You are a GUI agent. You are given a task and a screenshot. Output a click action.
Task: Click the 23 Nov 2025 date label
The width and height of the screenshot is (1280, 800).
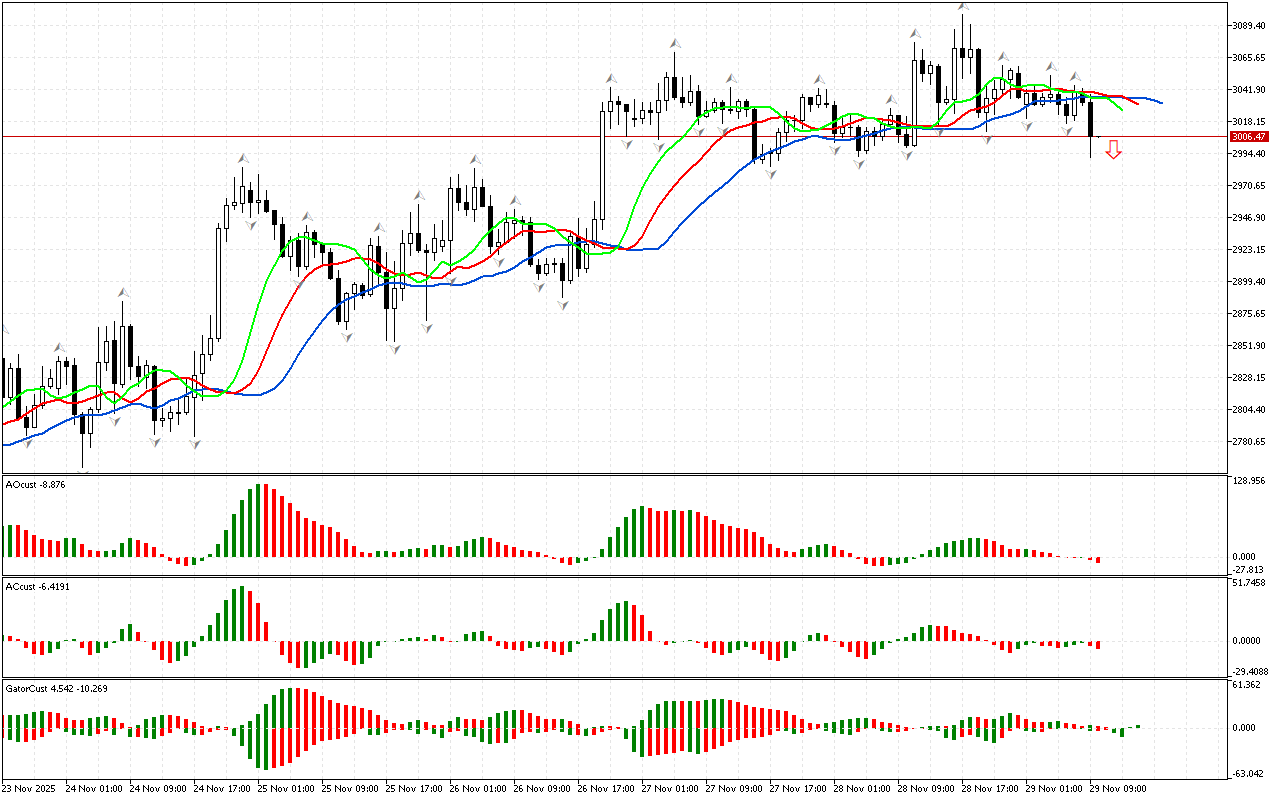(31, 789)
